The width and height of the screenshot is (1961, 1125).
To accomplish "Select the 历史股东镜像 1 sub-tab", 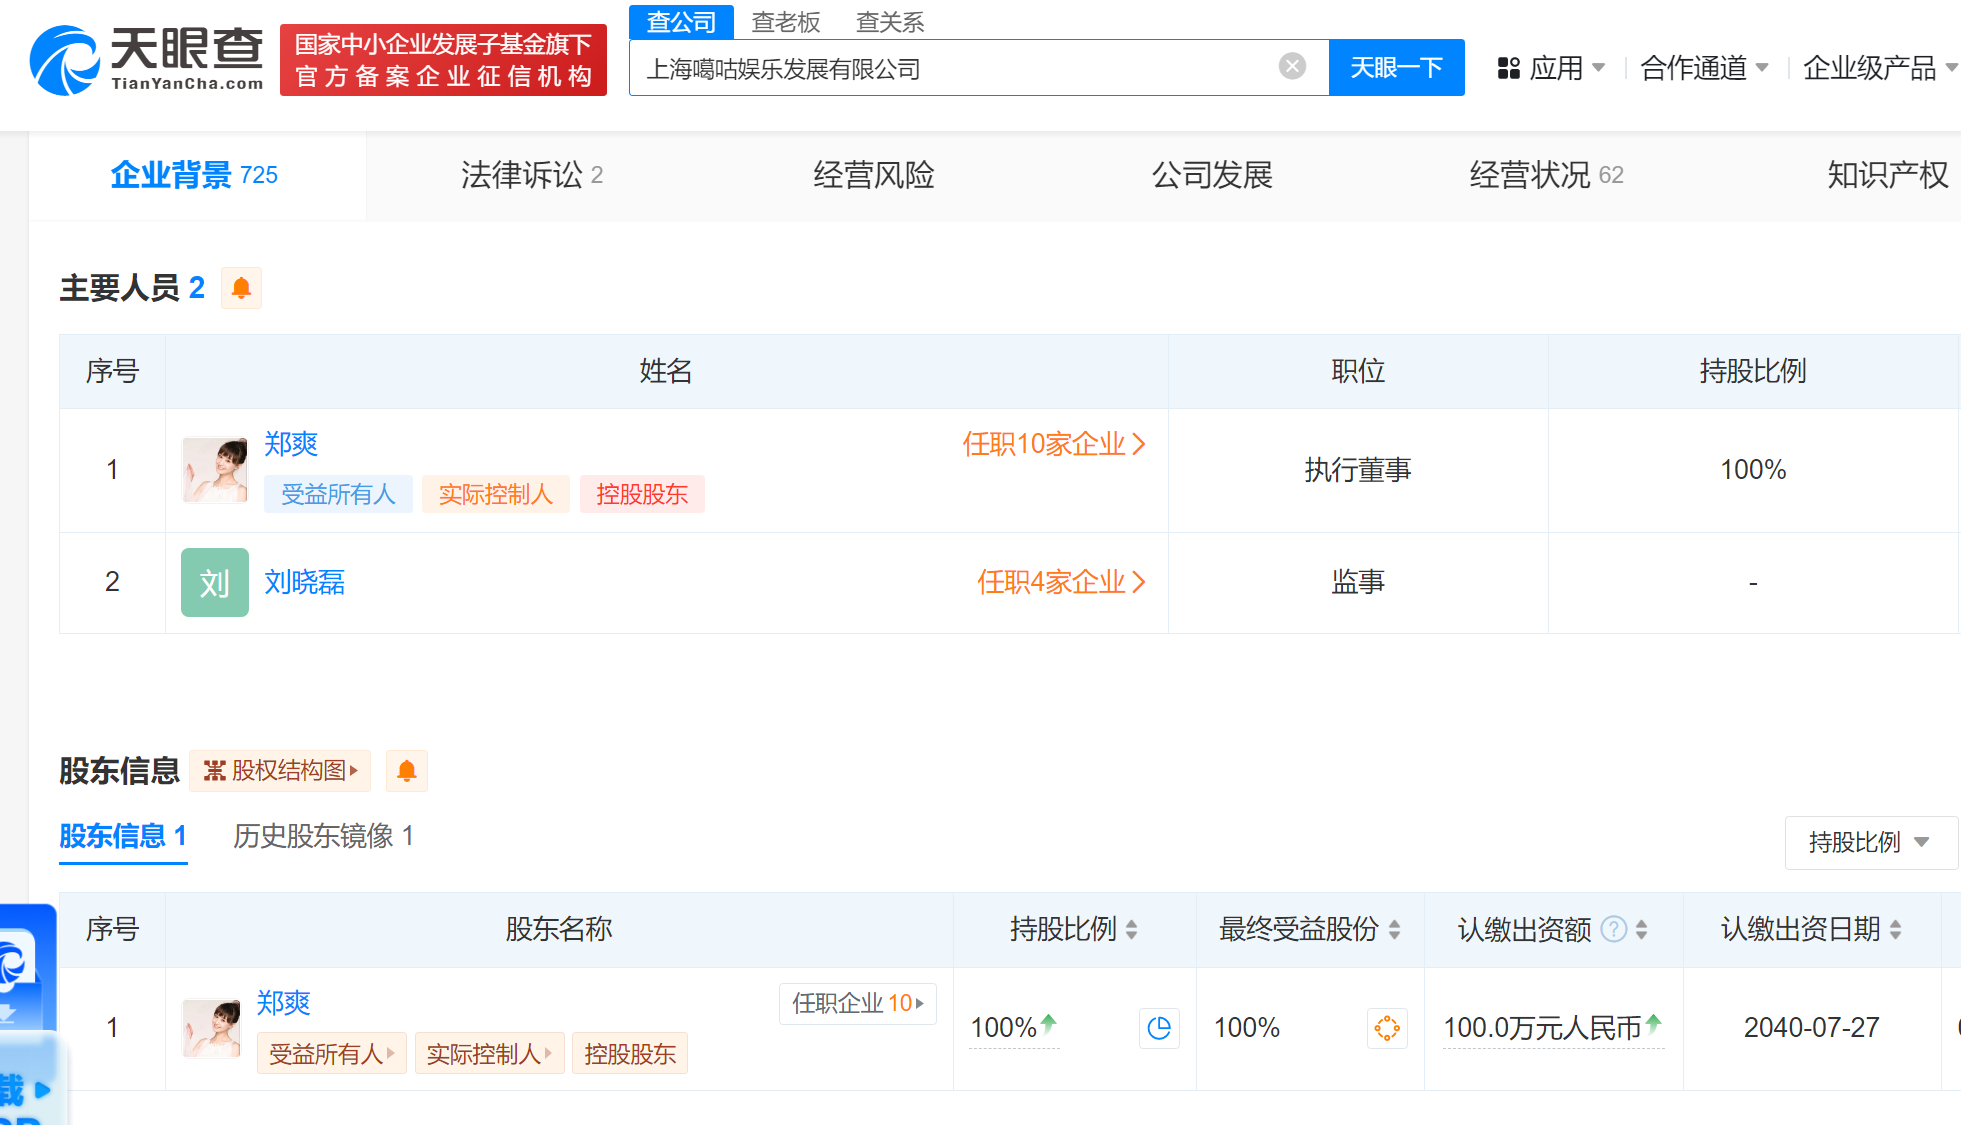I will coord(323,836).
